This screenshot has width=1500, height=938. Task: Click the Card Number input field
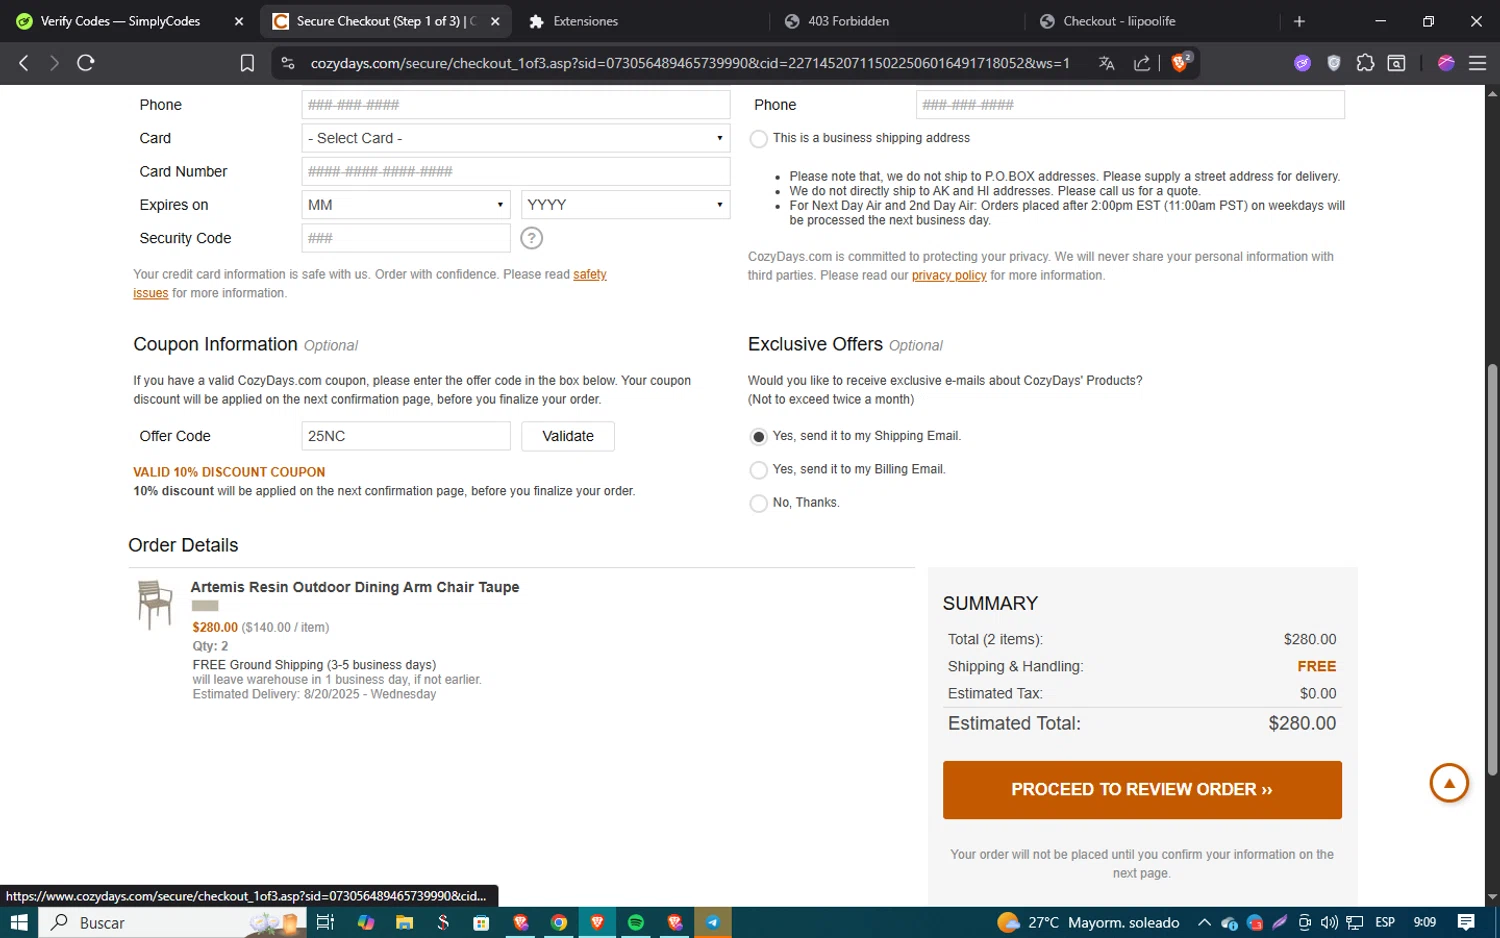516,171
